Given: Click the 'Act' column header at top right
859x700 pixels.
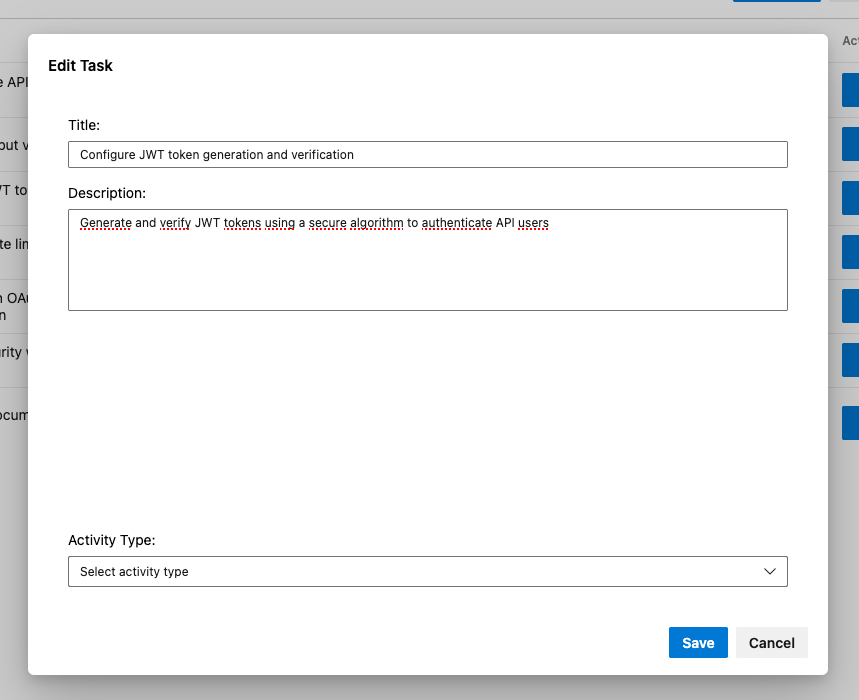Looking at the screenshot, I should point(849,41).
